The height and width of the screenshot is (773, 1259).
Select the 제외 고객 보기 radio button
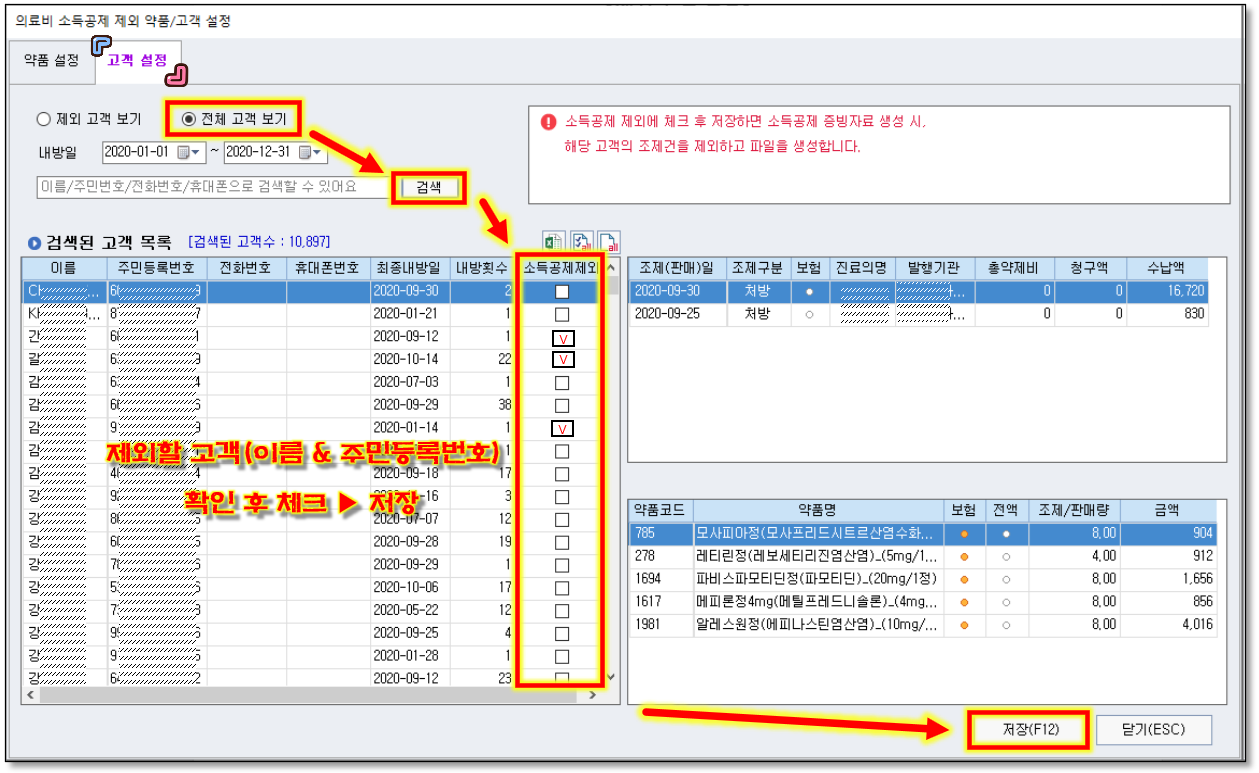pos(43,119)
